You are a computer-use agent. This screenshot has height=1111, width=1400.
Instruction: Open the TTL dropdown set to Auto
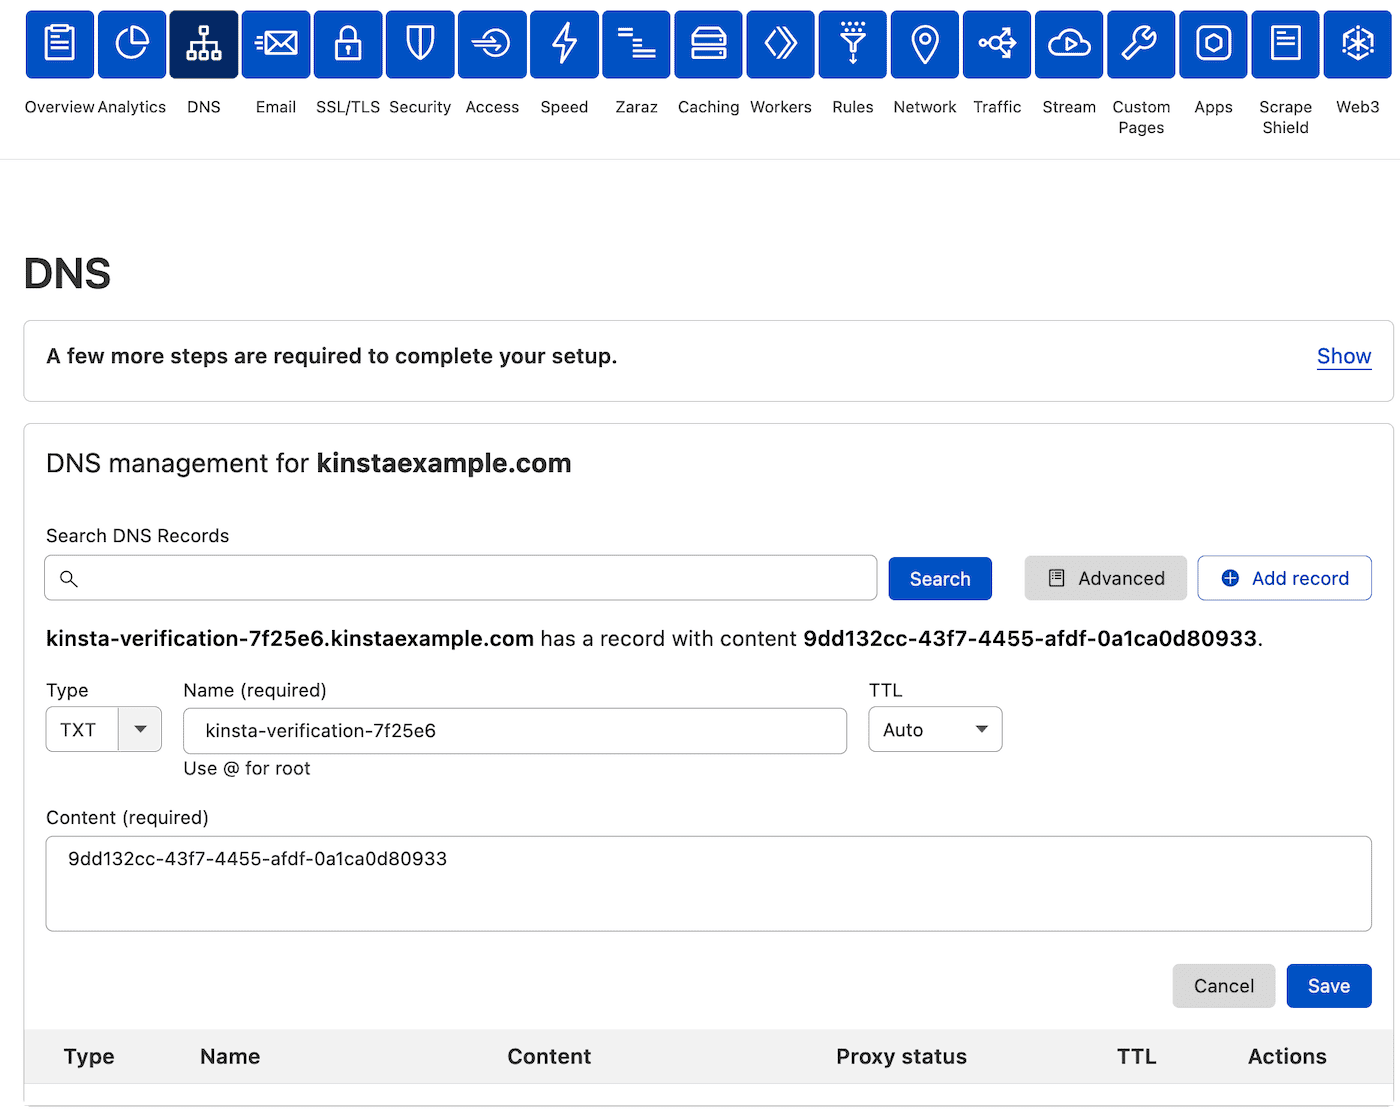935,729
